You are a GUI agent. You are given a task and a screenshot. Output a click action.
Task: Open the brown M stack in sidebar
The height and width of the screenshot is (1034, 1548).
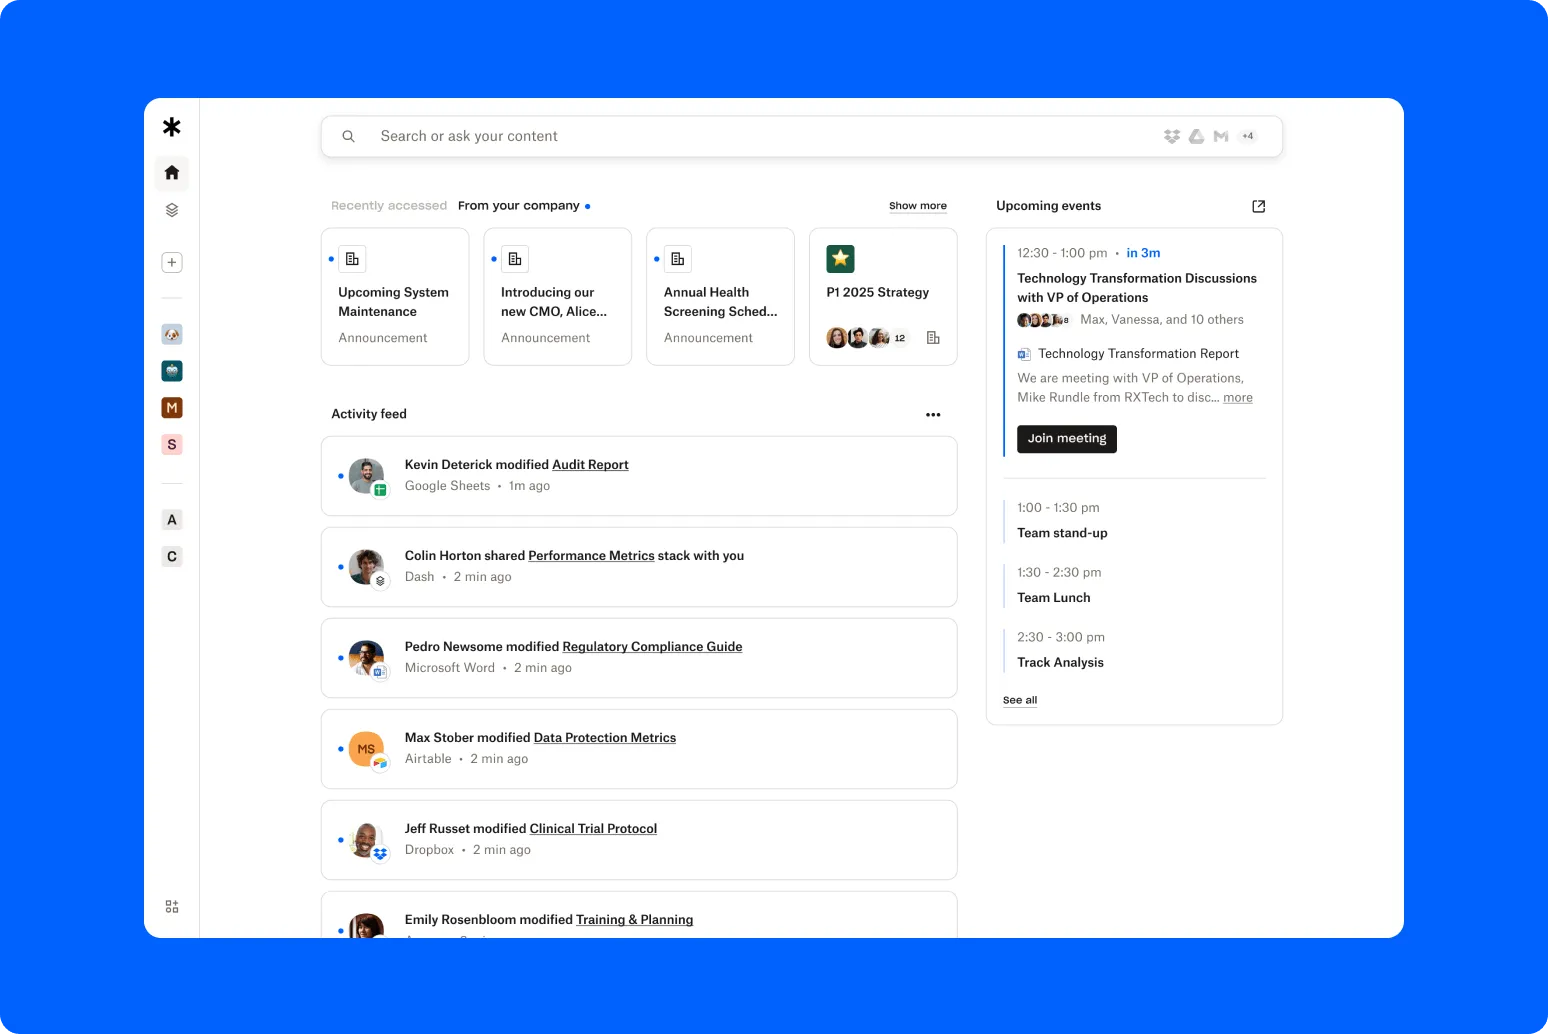pyautogui.click(x=172, y=408)
